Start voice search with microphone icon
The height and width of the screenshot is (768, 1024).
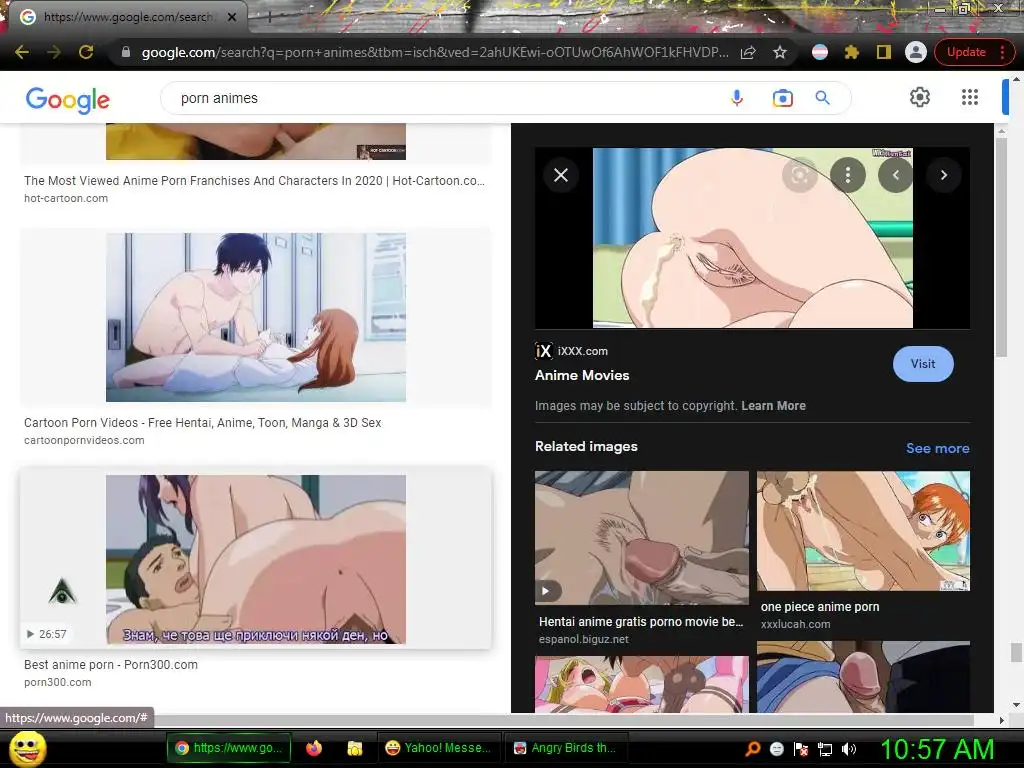point(737,98)
